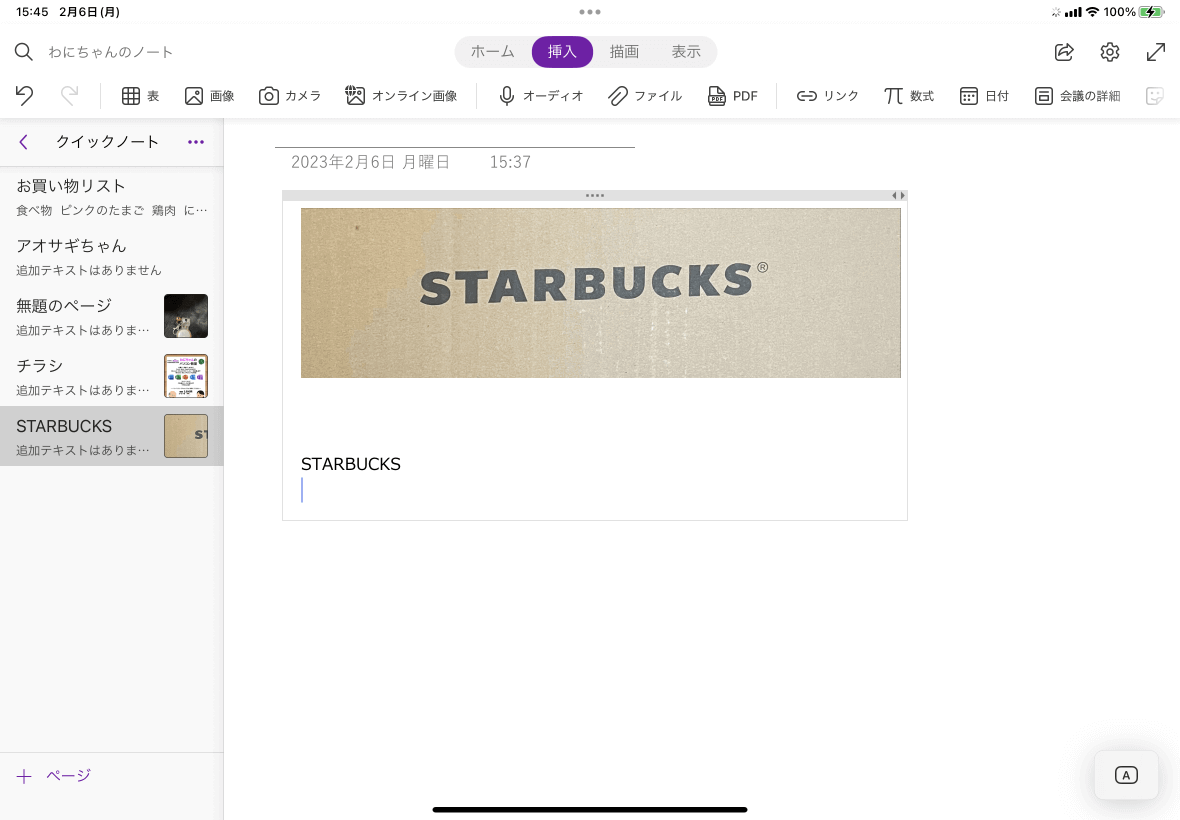
Task: Select the STARBUCKS page in list
Action: click(111, 436)
